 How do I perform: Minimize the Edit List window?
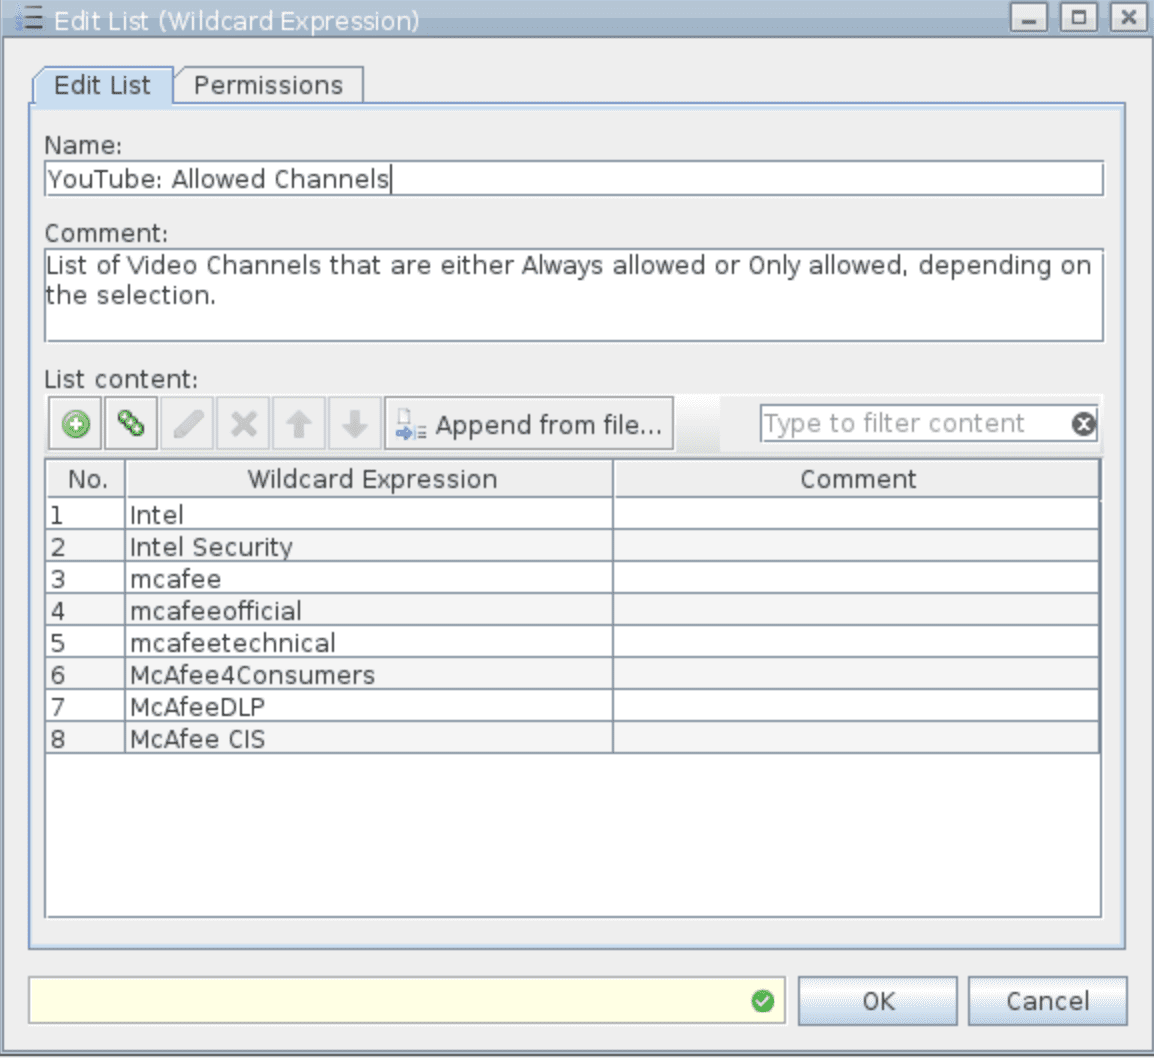1029,17
